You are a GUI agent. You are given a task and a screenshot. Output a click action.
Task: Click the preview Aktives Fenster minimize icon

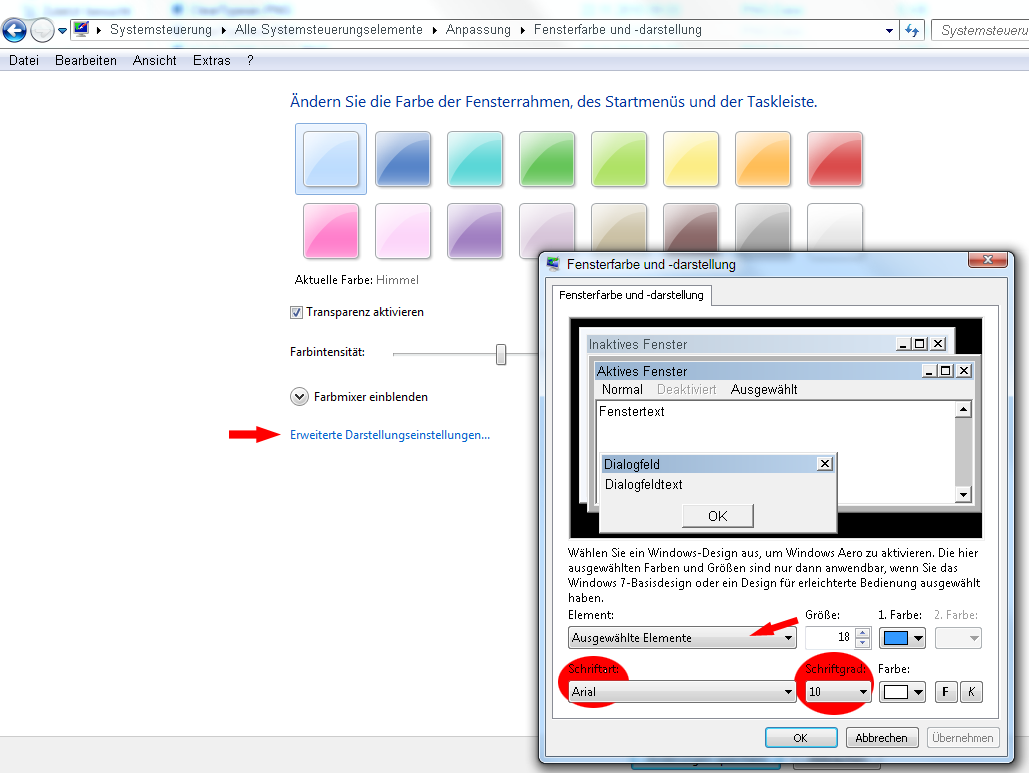(x=929, y=371)
